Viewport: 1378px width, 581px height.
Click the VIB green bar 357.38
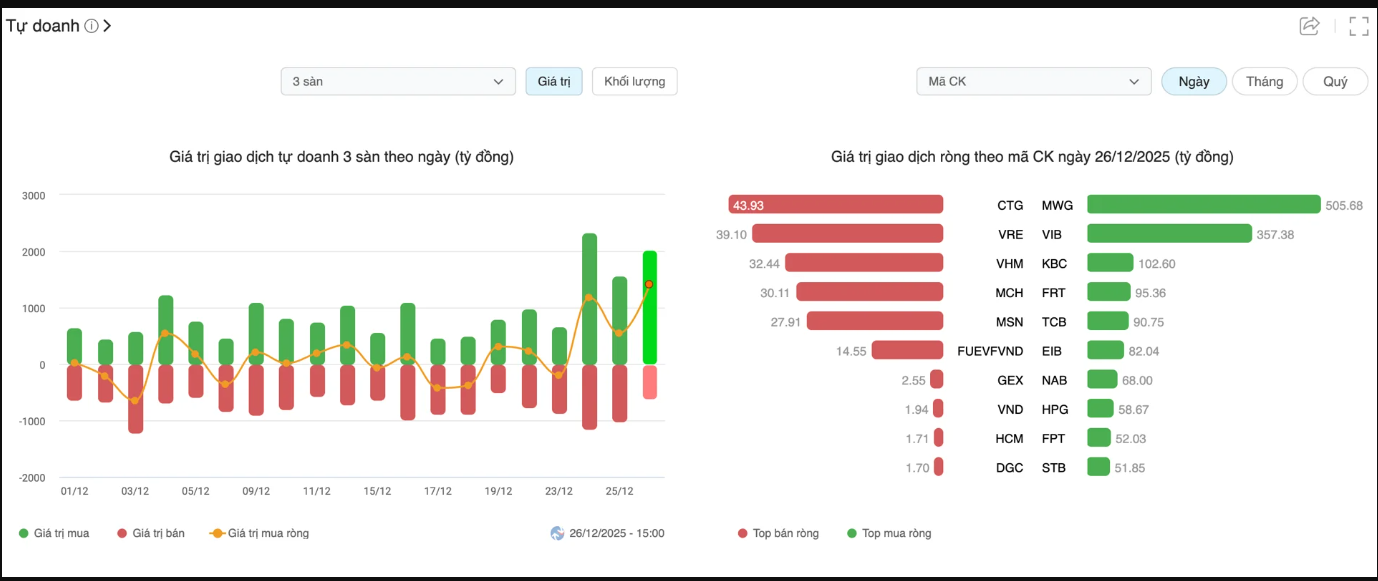point(1169,233)
